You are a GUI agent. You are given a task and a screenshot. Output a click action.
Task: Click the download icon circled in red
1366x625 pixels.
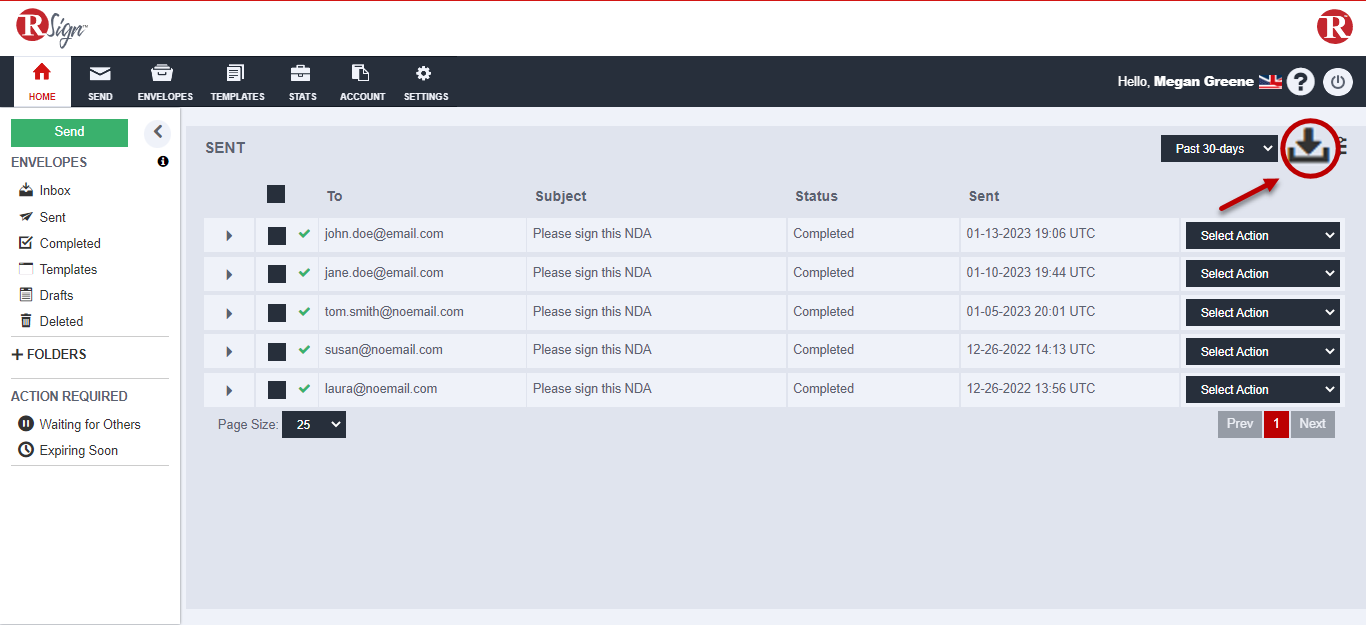coord(1308,148)
